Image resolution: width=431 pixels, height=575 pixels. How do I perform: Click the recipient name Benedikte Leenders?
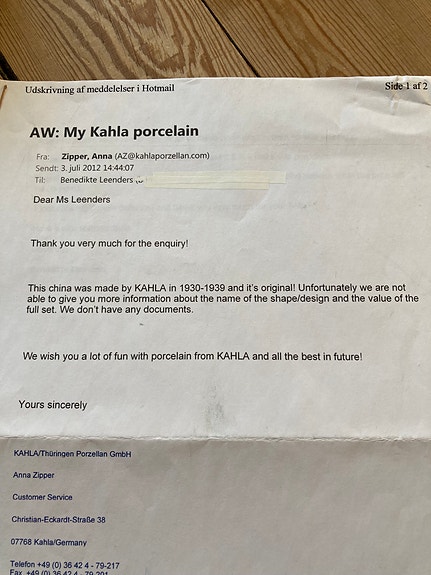[96, 180]
